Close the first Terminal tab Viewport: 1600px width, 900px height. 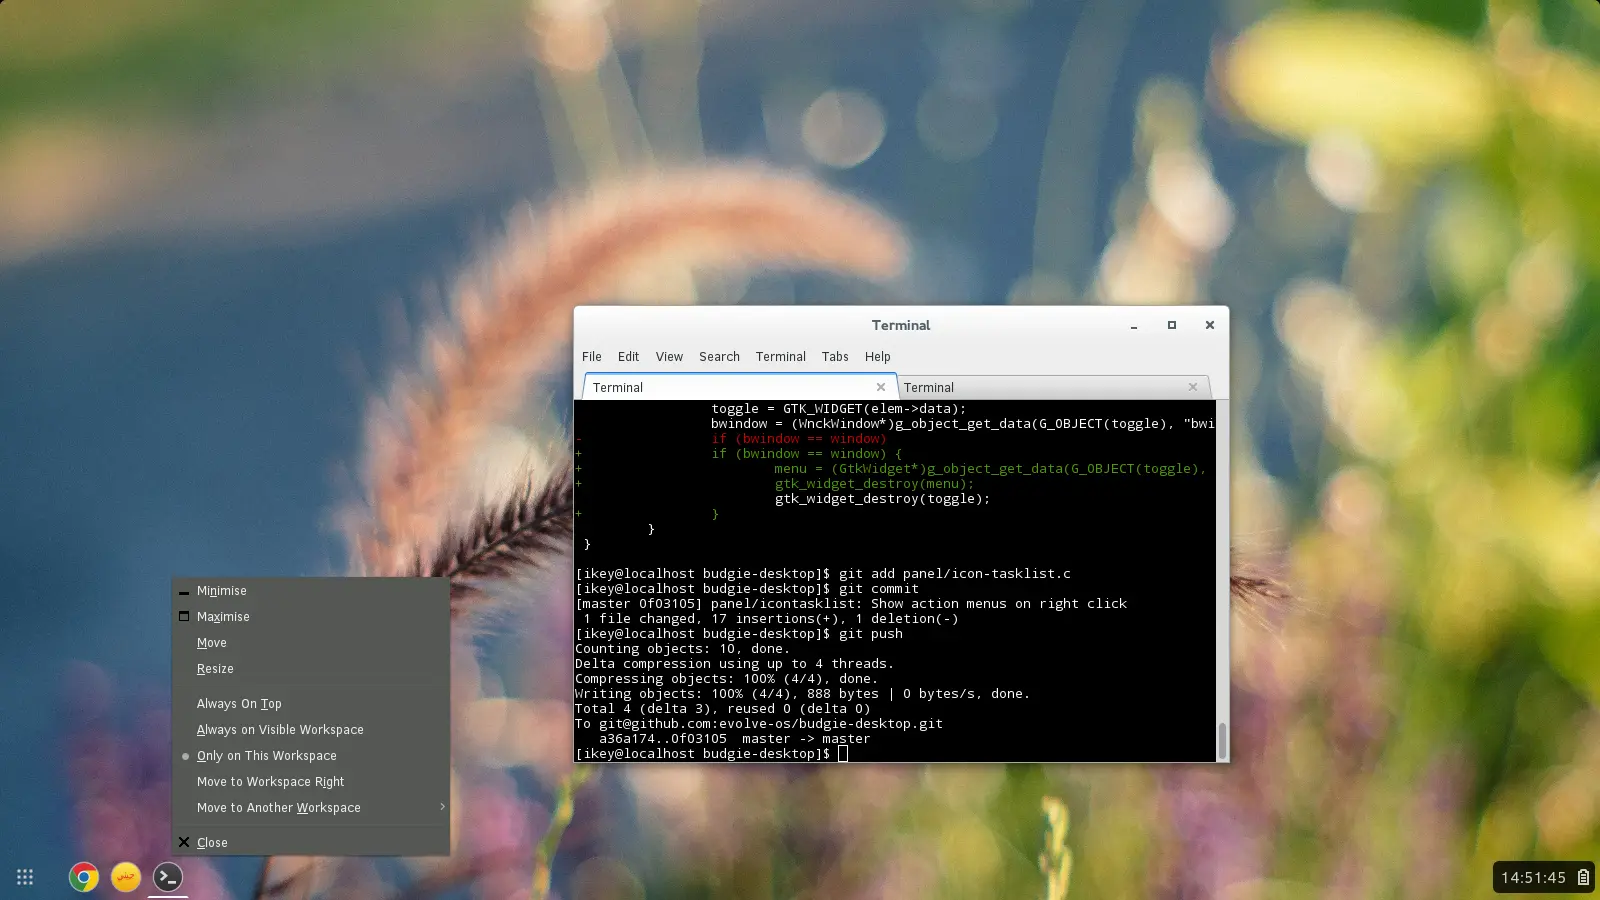pyautogui.click(x=881, y=387)
